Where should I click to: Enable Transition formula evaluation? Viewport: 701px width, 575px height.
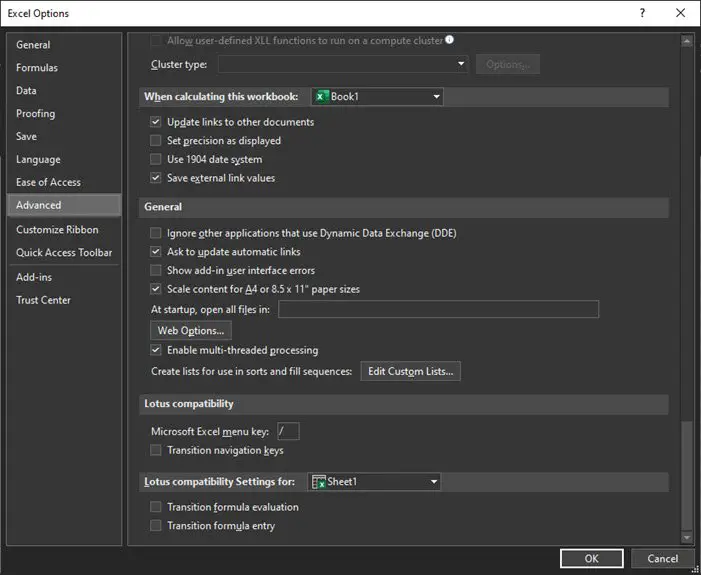(156, 507)
